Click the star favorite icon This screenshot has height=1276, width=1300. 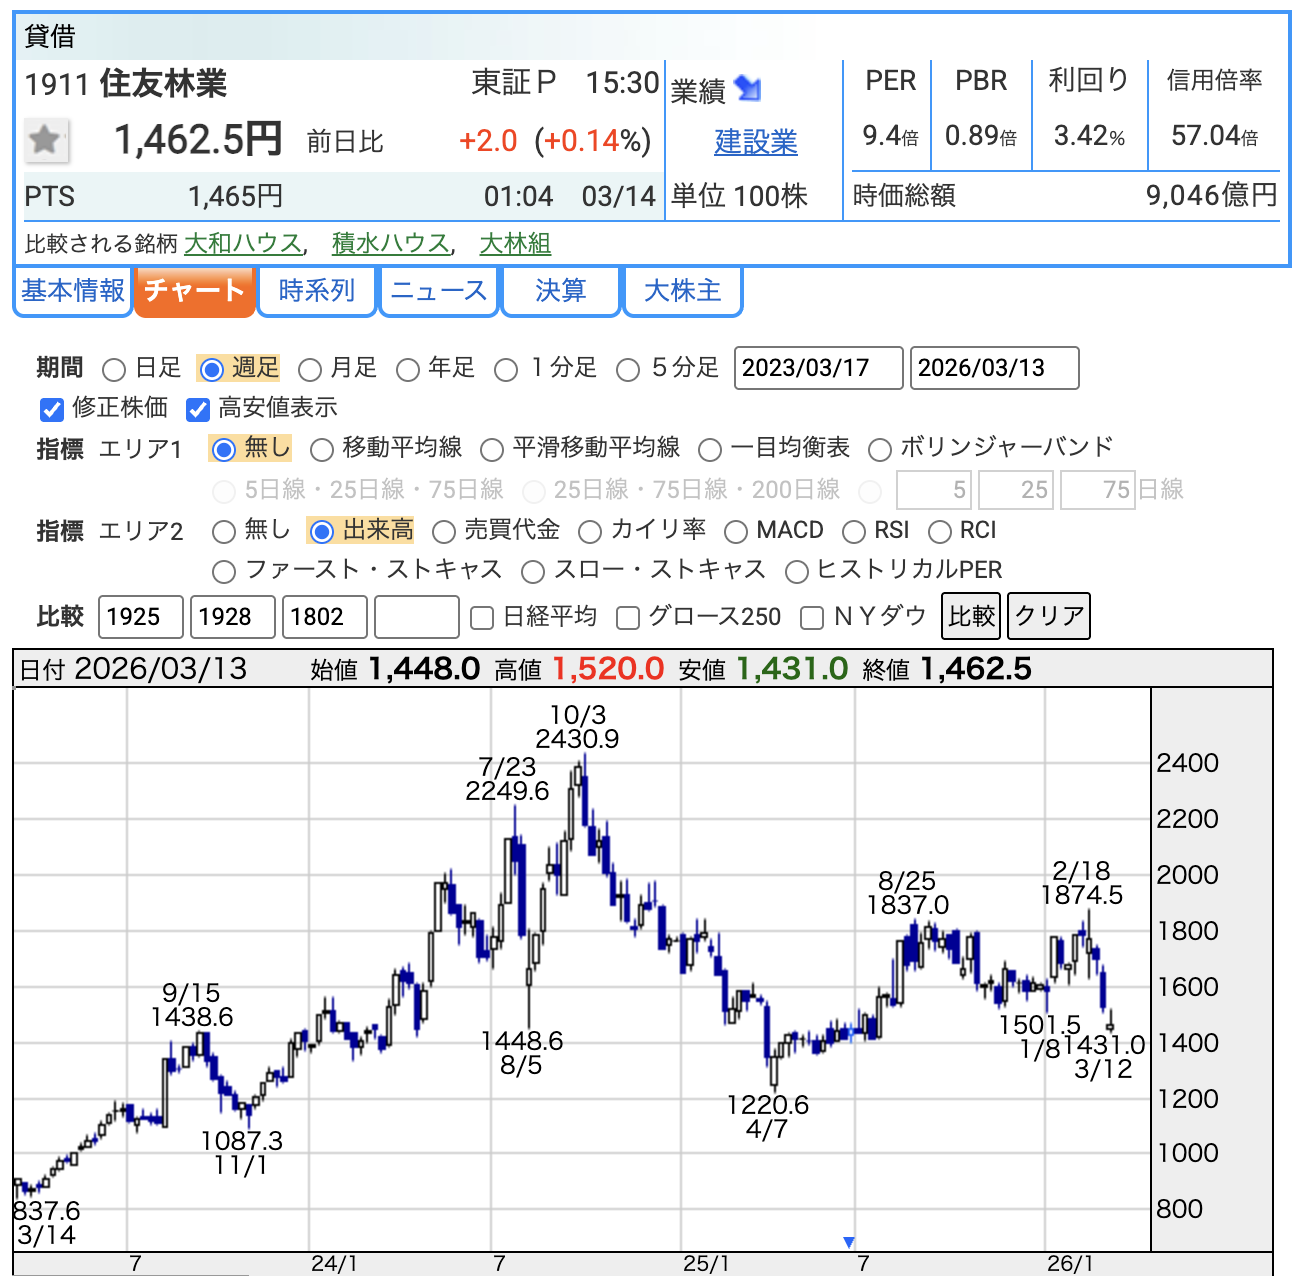(45, 140)
